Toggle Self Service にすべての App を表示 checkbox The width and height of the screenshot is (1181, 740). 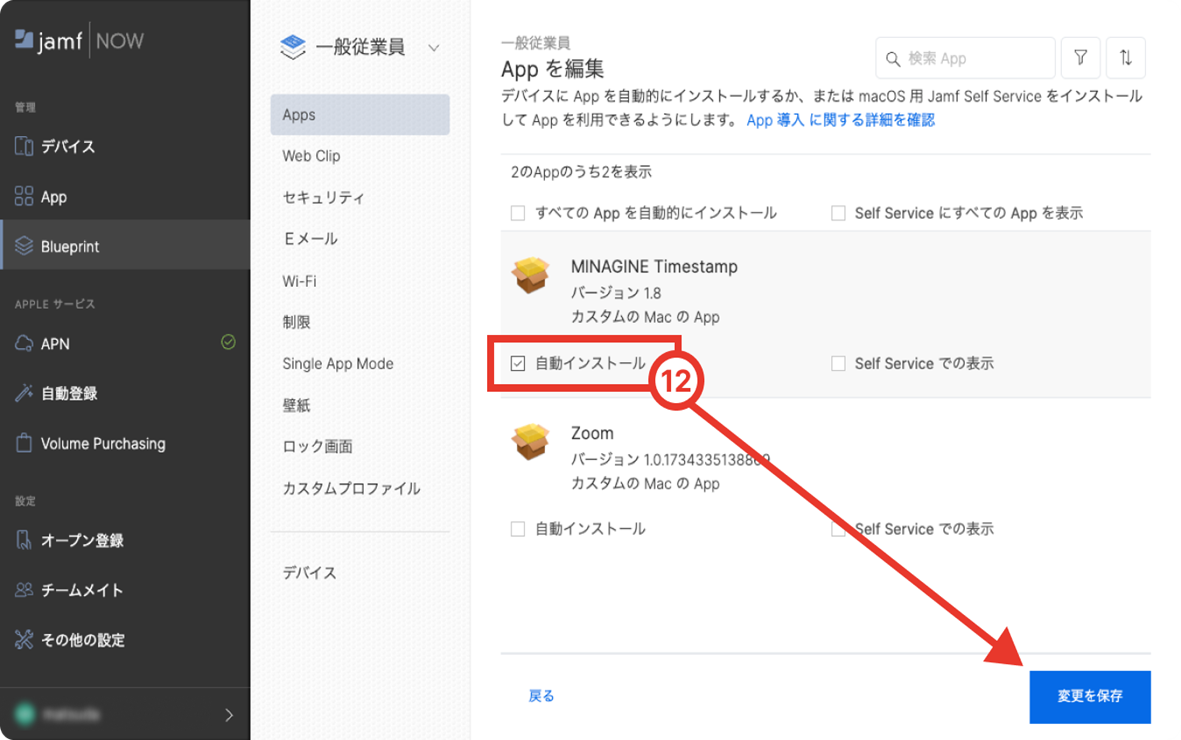838,213
